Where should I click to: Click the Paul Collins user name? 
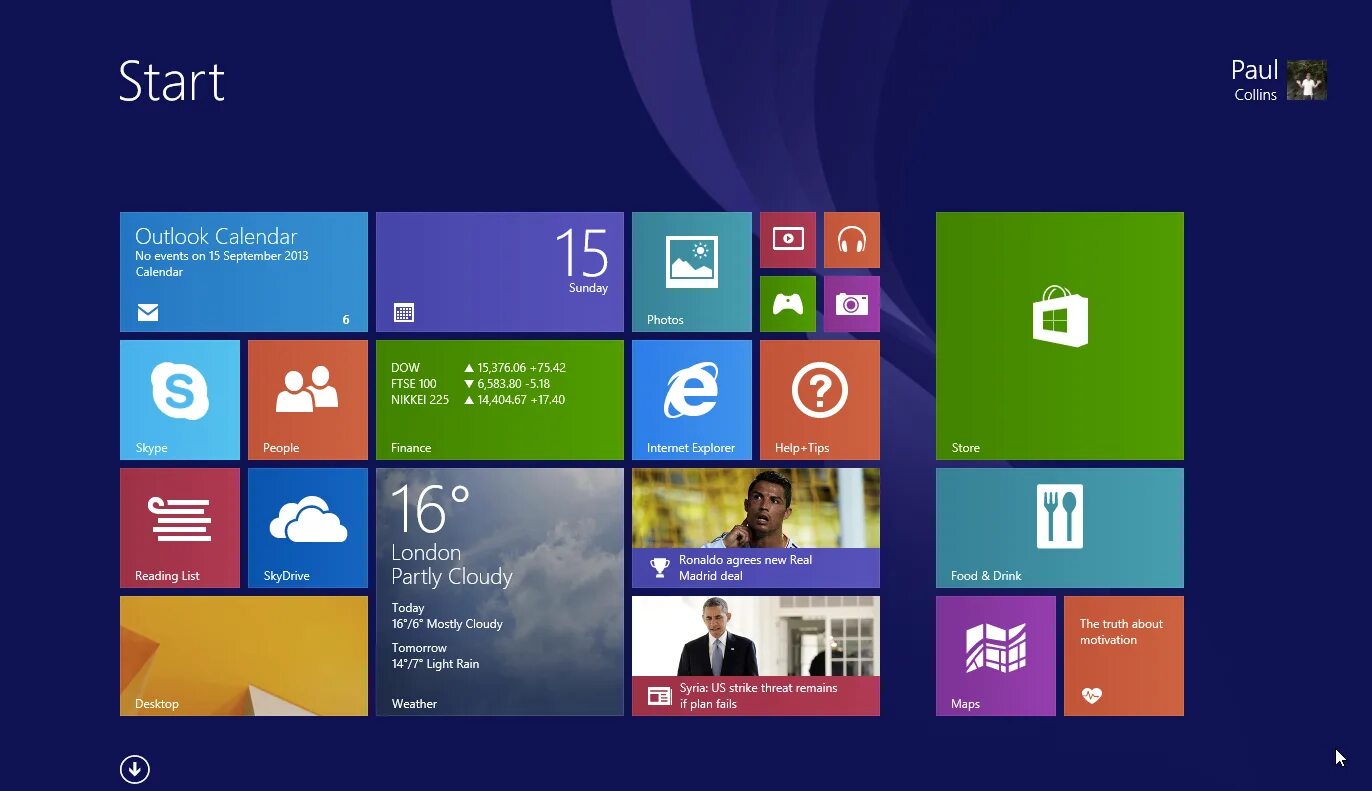[x=1255, y=80]
